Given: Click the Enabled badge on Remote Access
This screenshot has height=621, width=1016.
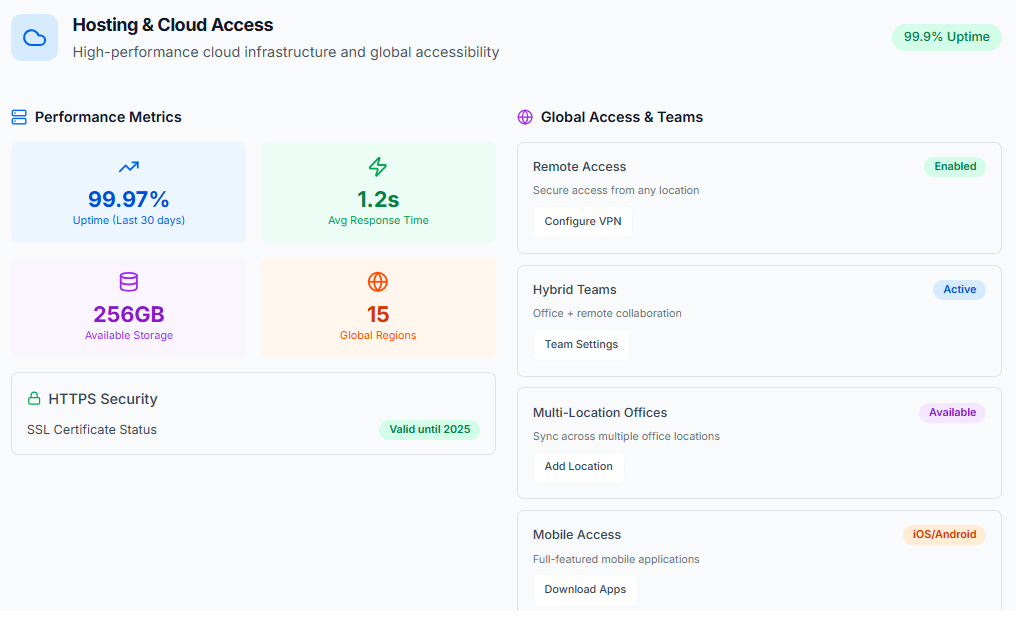Looking at the screenshot, I should (x=954, y=167).
